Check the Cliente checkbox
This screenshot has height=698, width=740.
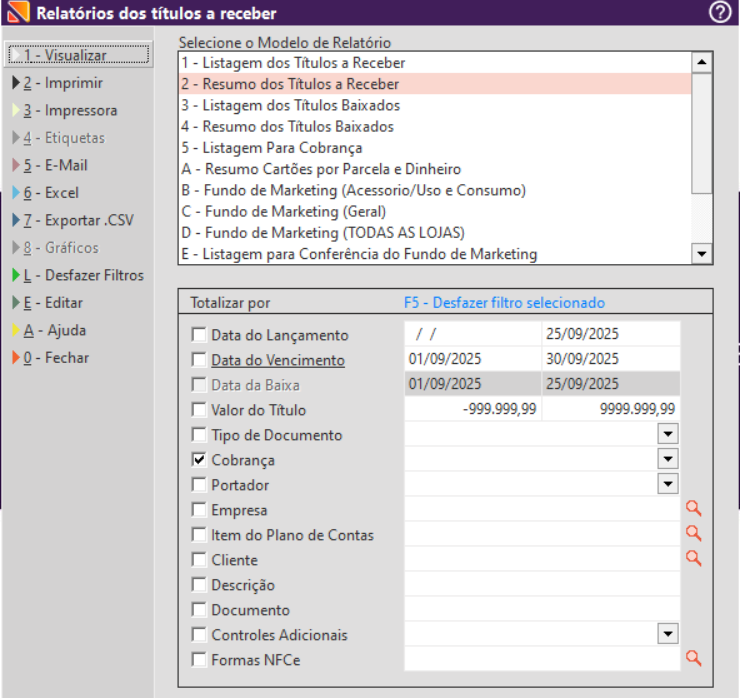click(199, 560)
